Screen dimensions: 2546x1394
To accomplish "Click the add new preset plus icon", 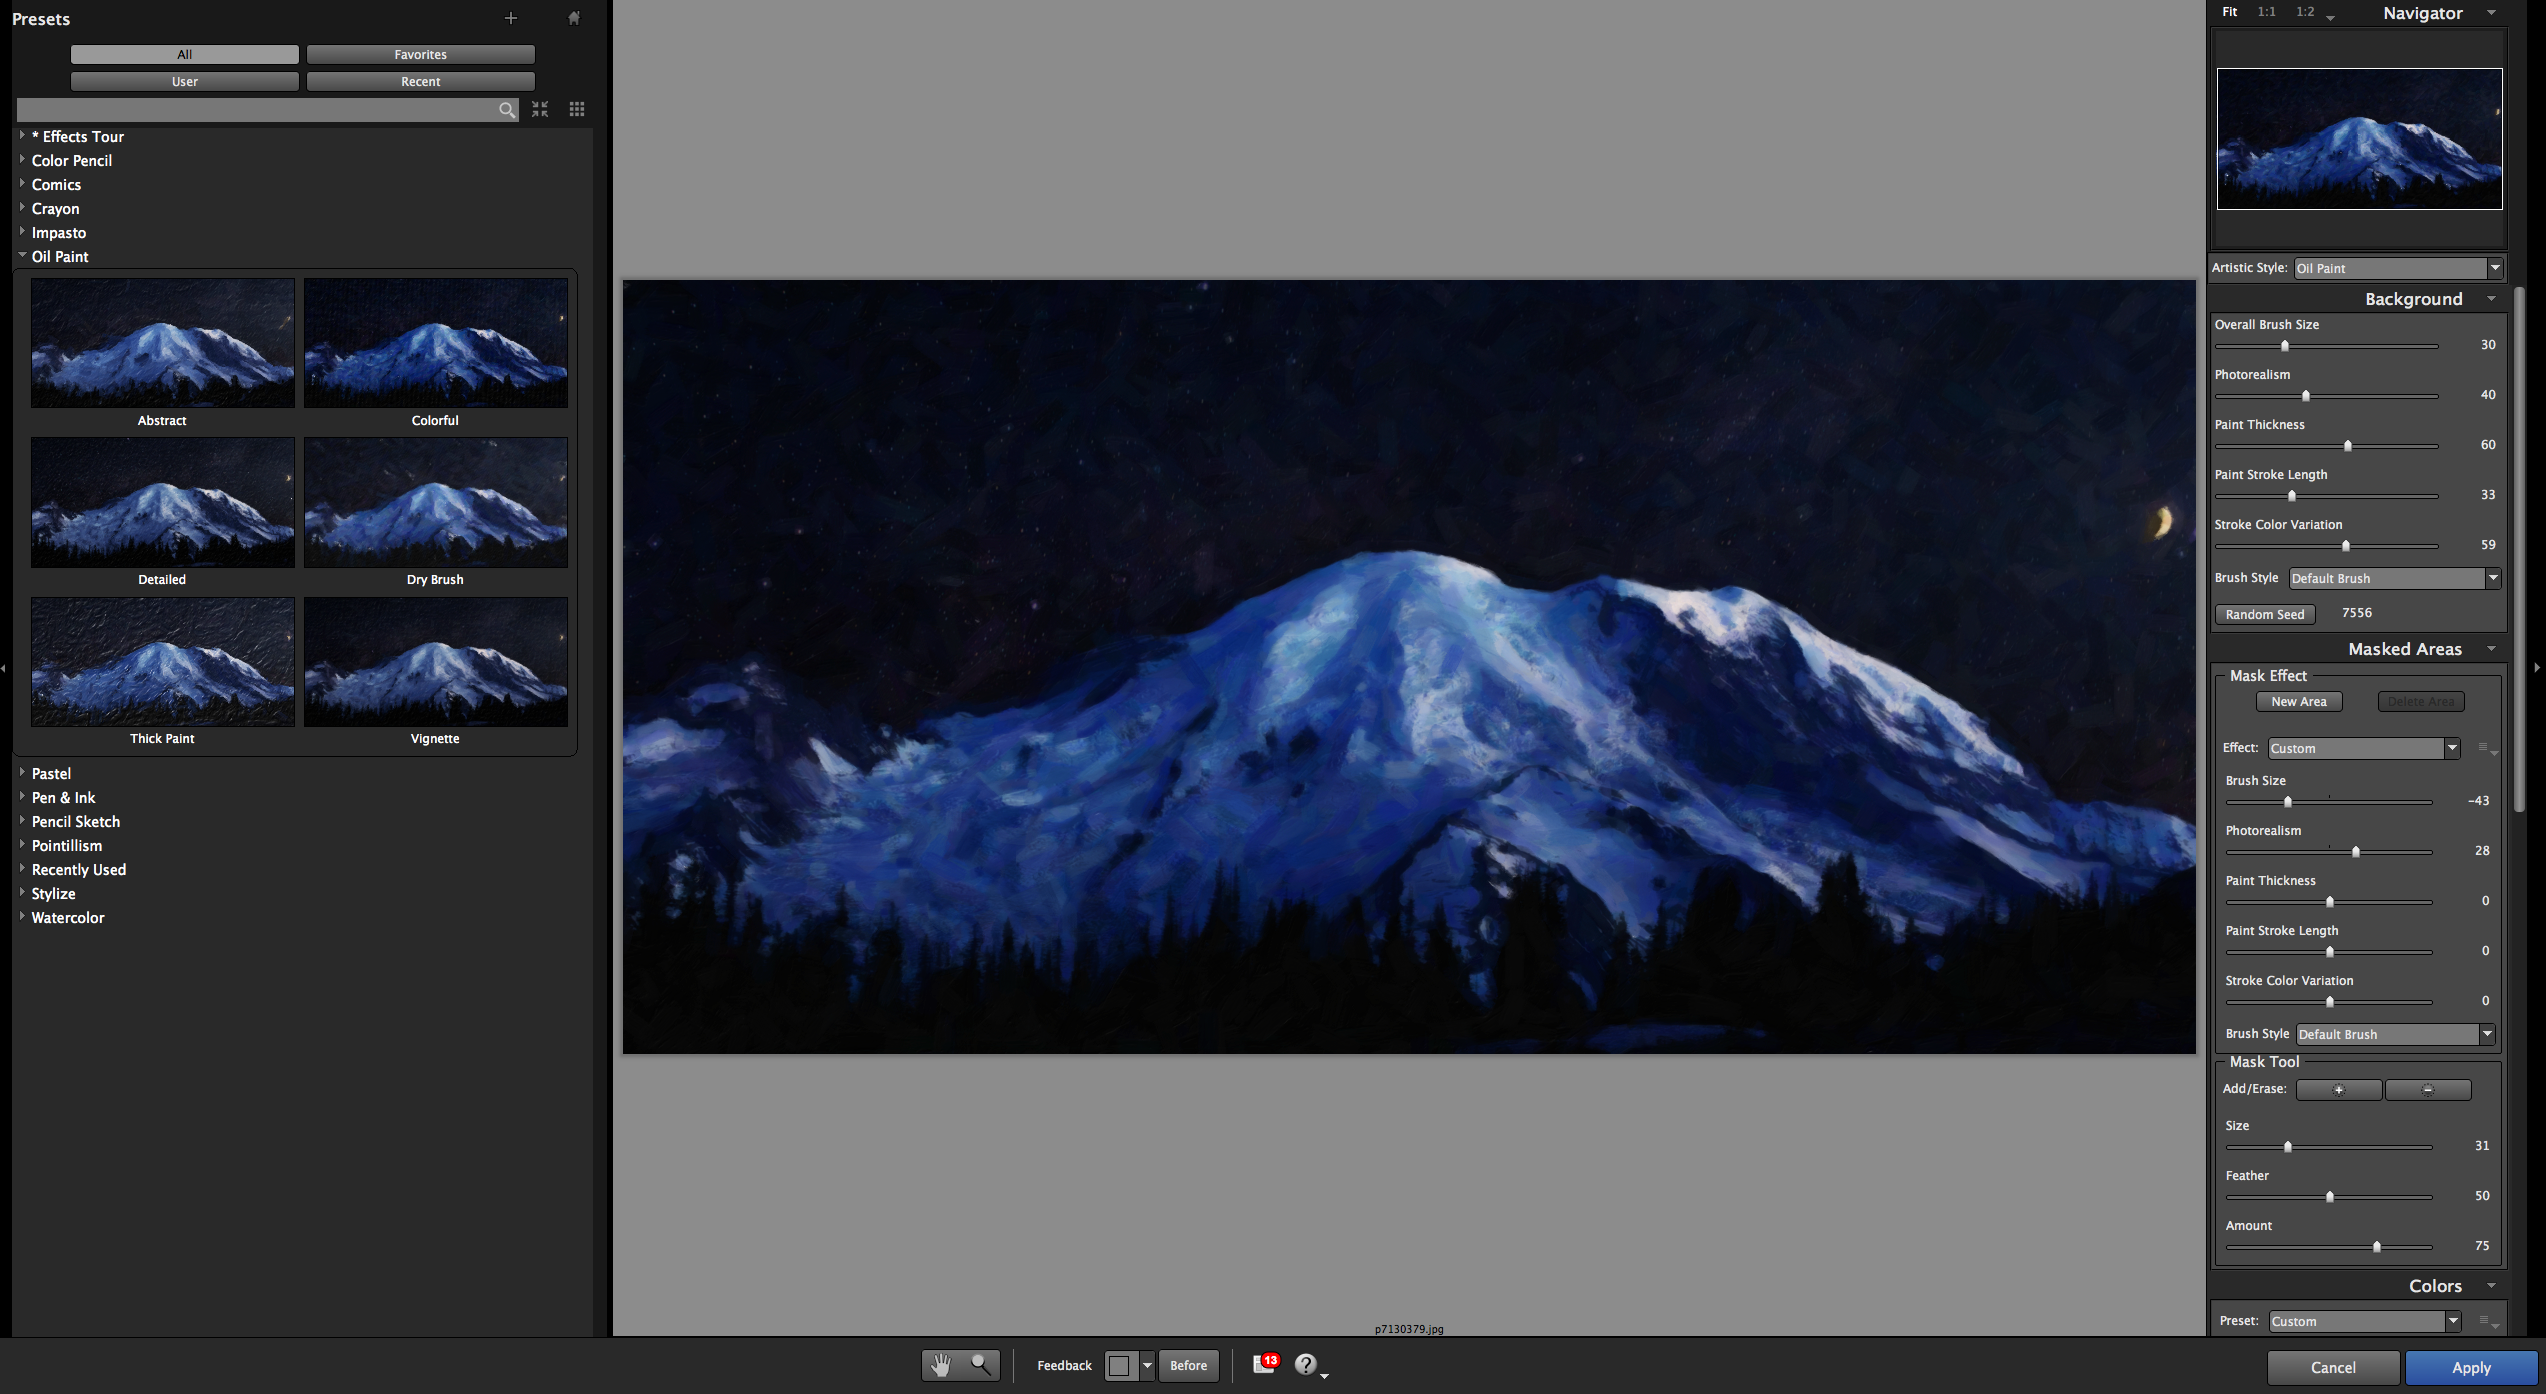I will click(x=511, y=18).
